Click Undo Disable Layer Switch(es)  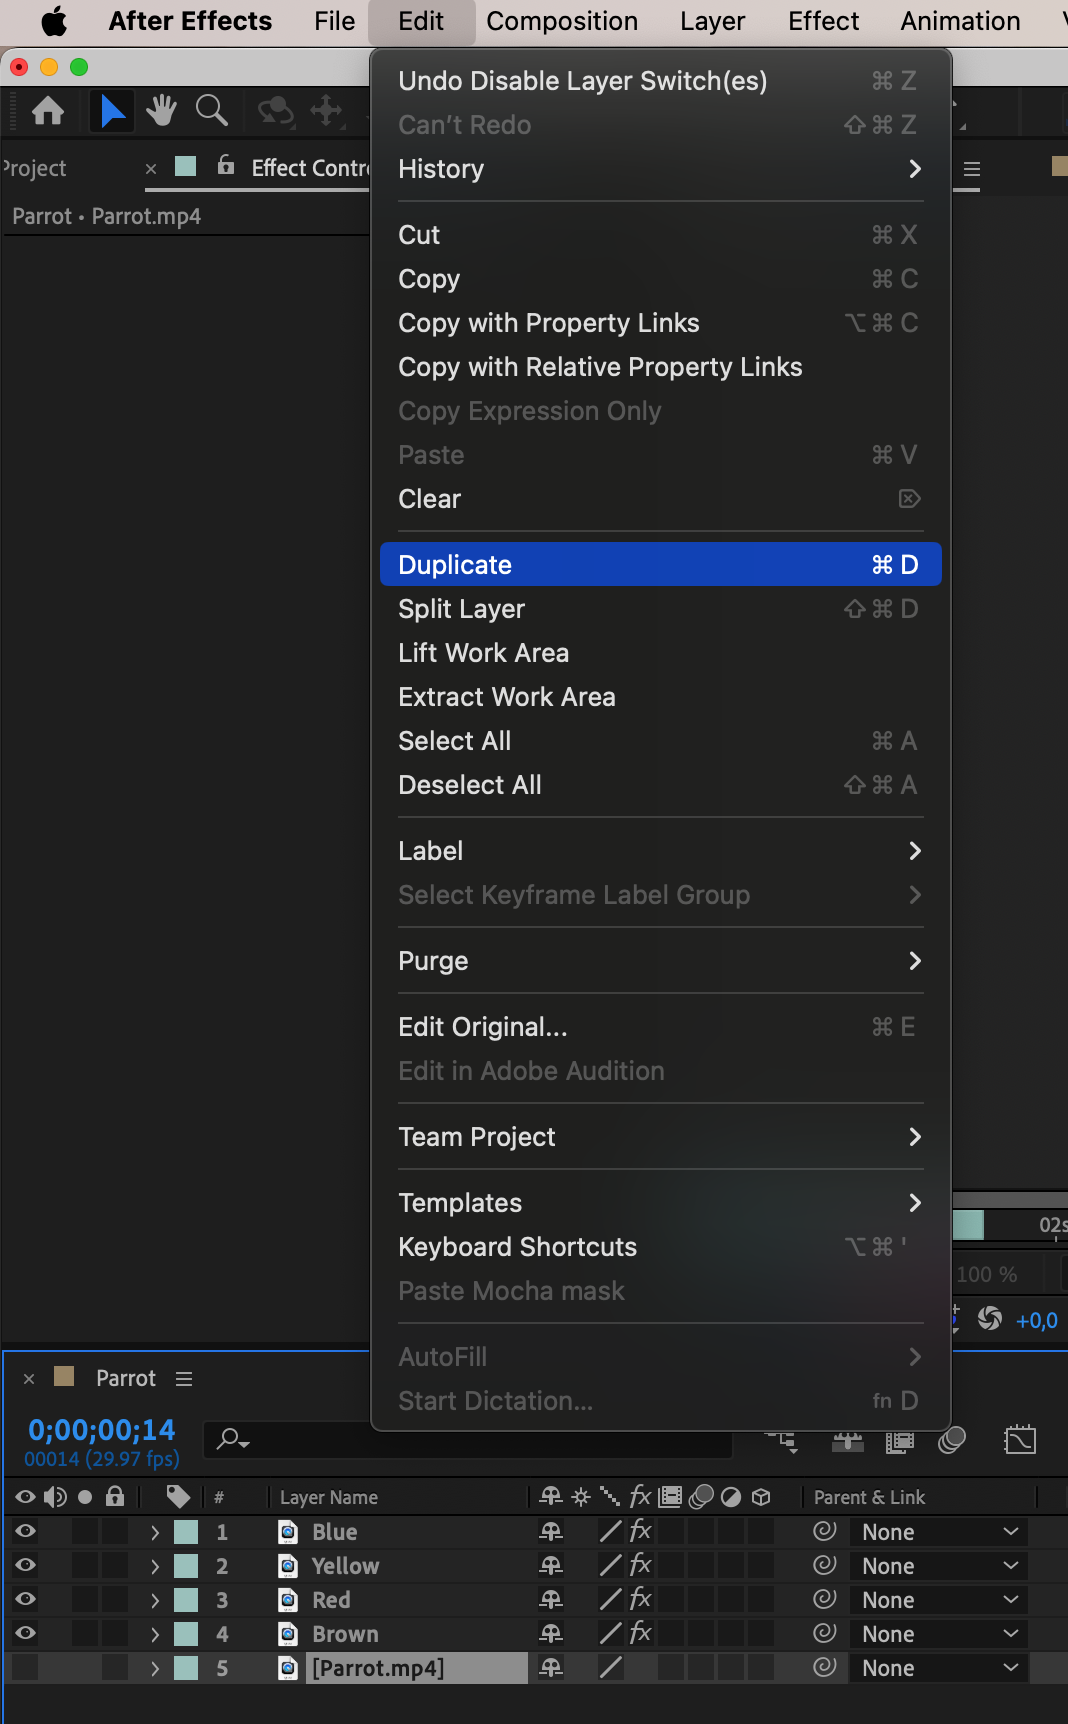(x=660, y=80)
